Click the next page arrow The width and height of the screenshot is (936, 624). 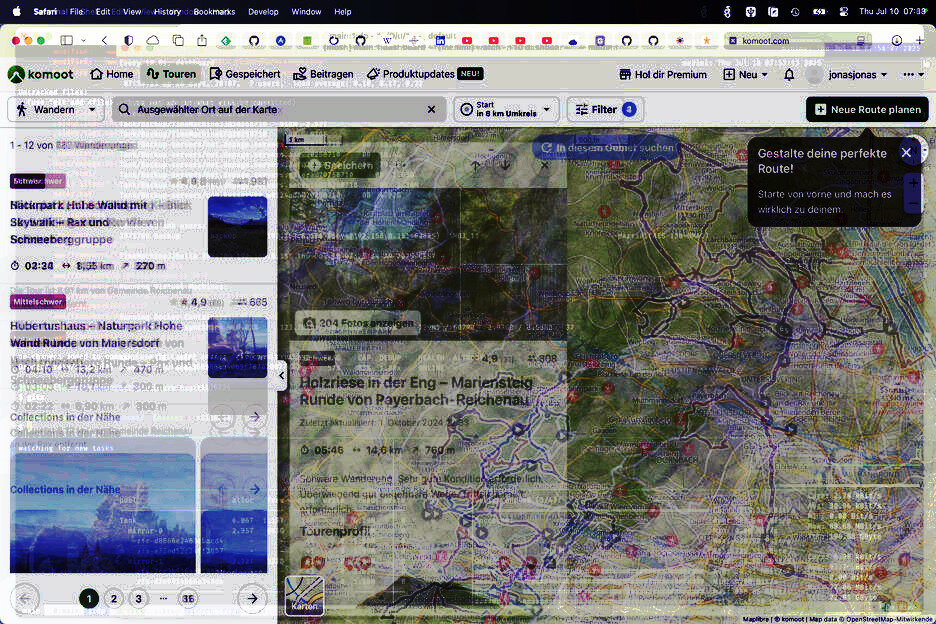coord(252,598)
